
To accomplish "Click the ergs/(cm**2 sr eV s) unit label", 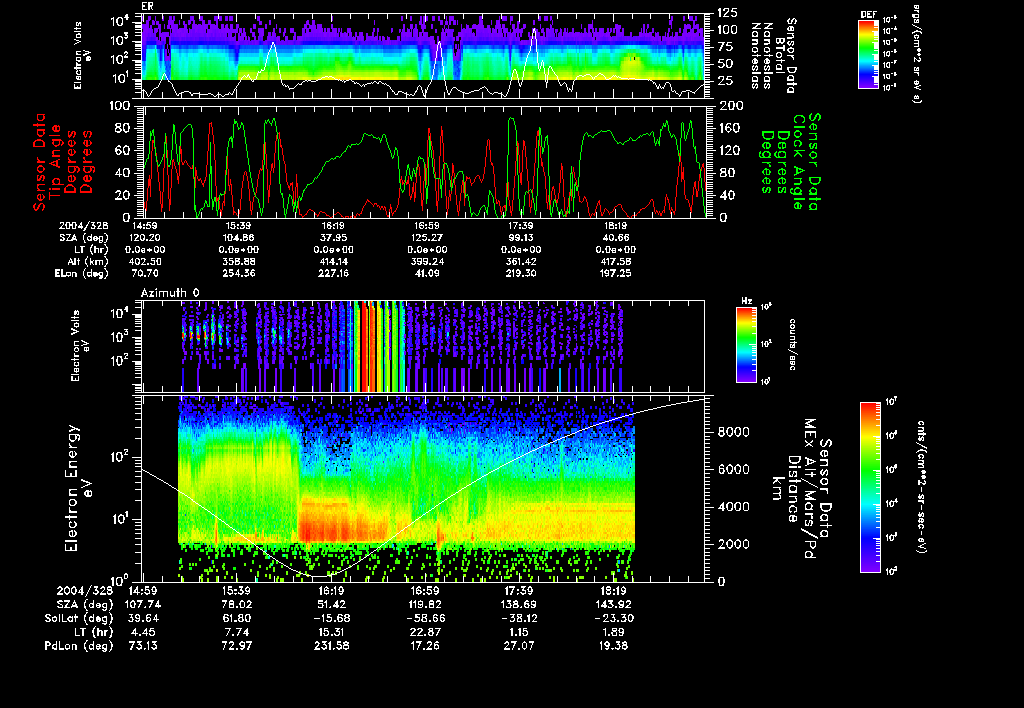I will (x=916, y=52).
